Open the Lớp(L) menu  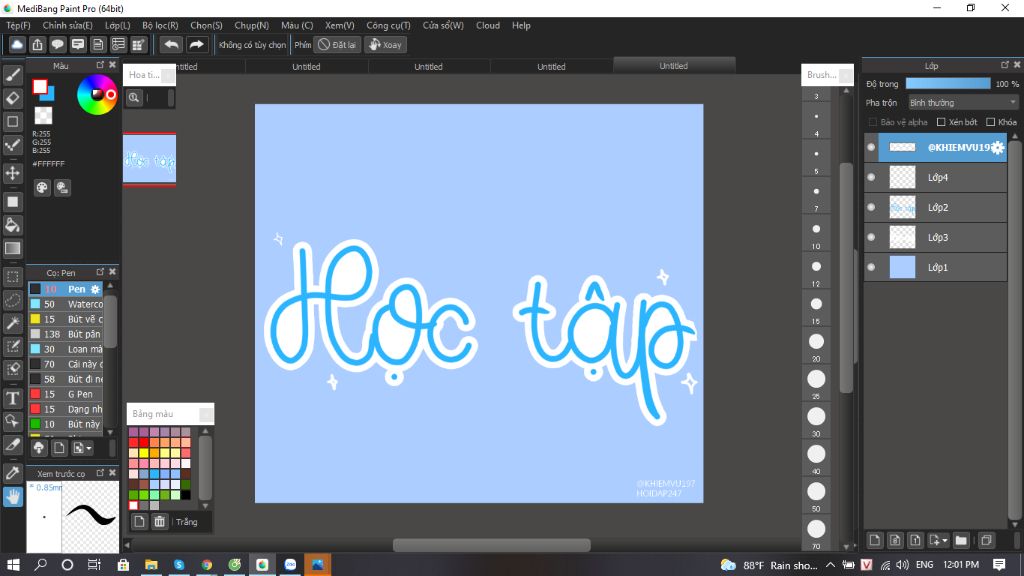[x=118, y=25]
